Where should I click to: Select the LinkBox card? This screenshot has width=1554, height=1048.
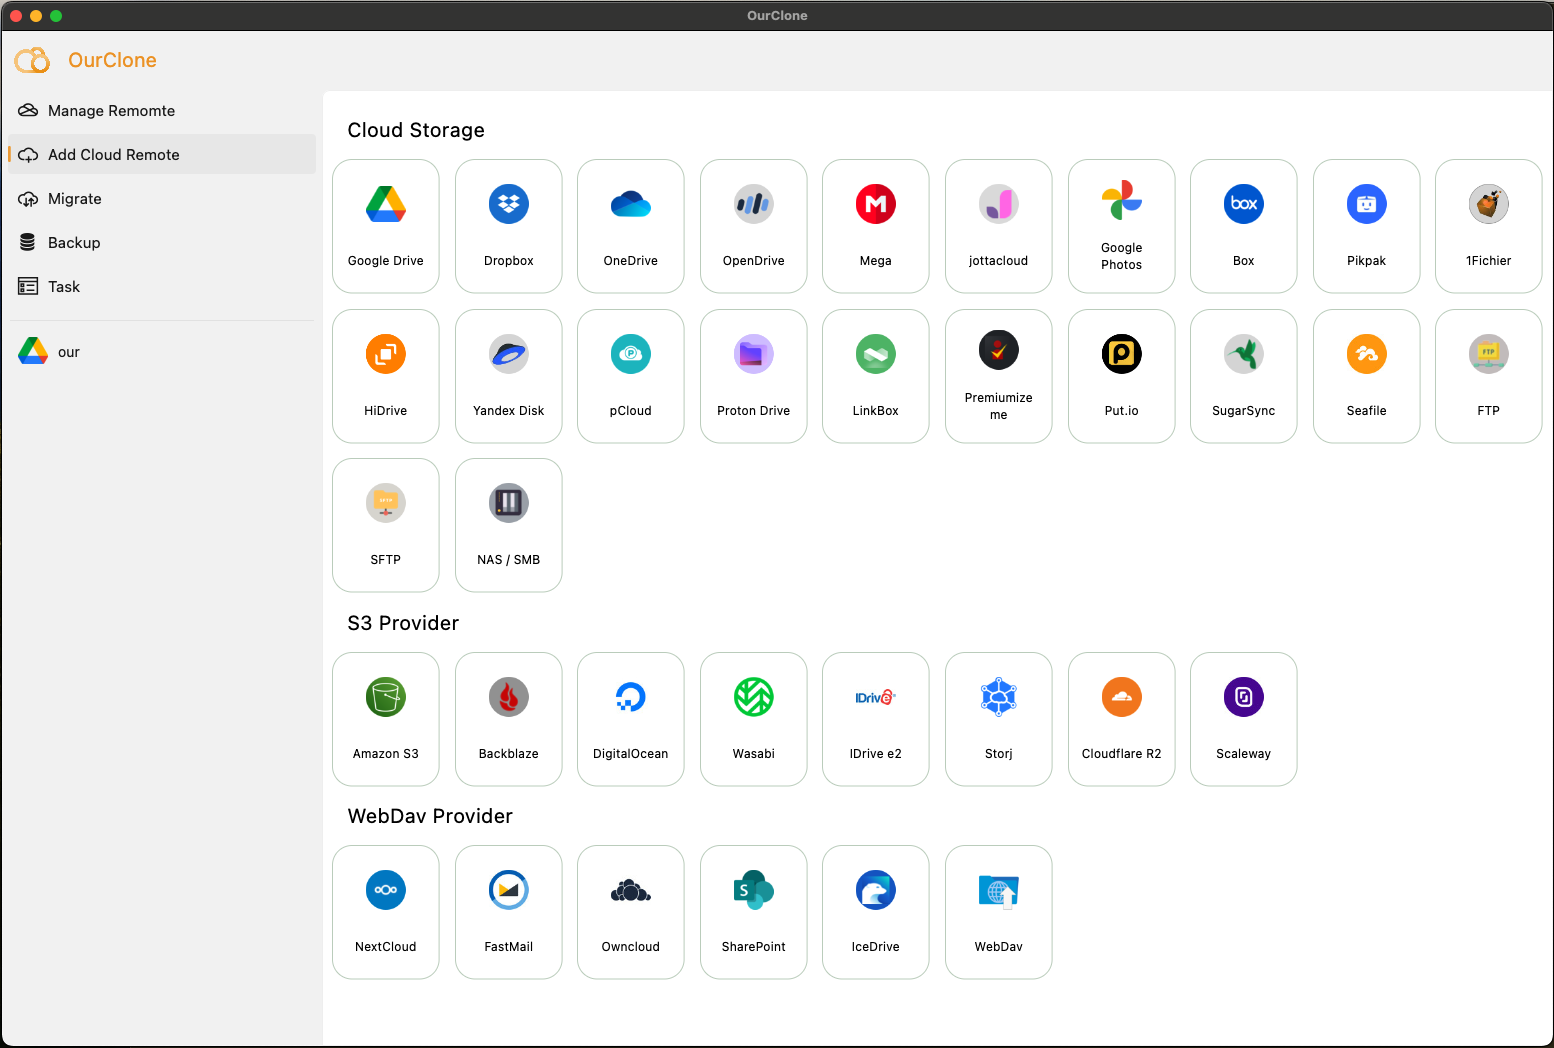pyautogui.click(x=876, y=376)
